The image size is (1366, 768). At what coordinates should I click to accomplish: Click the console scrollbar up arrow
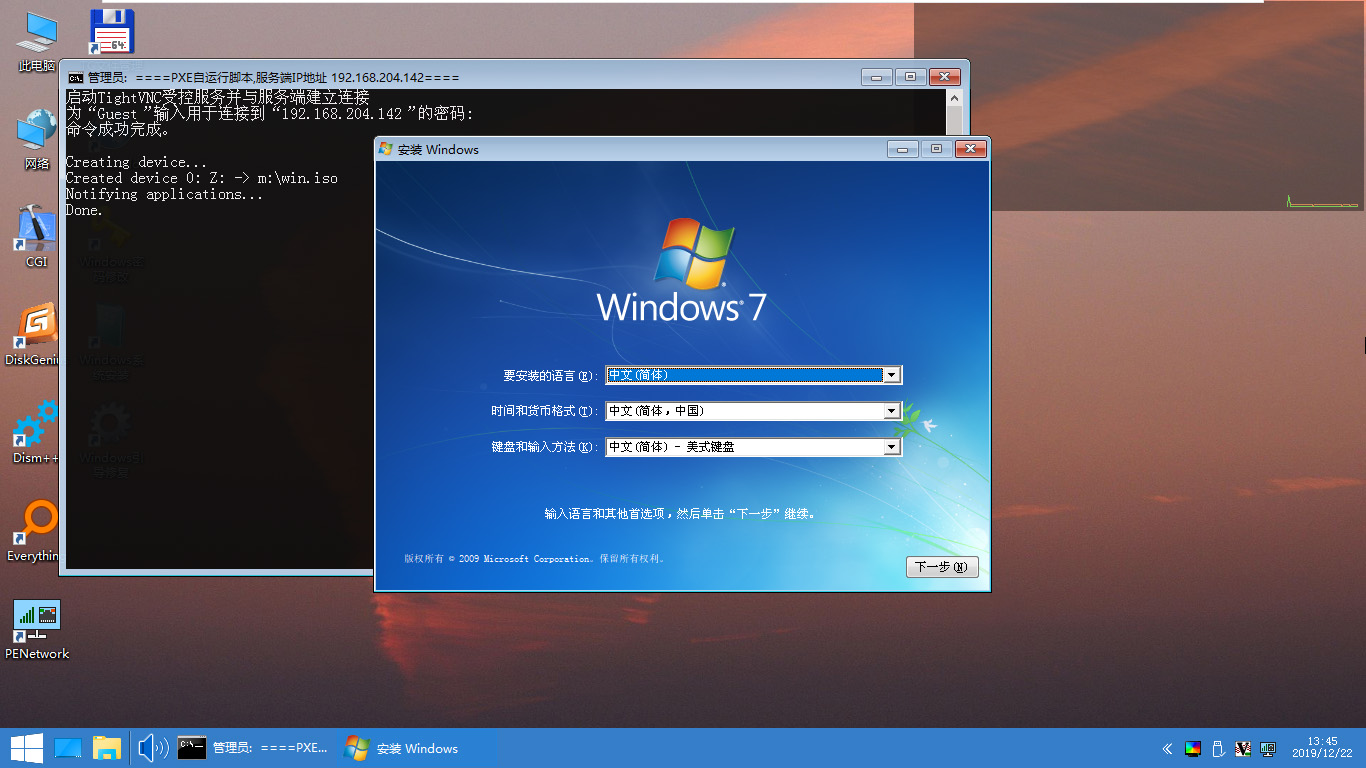tap(954, 98)
